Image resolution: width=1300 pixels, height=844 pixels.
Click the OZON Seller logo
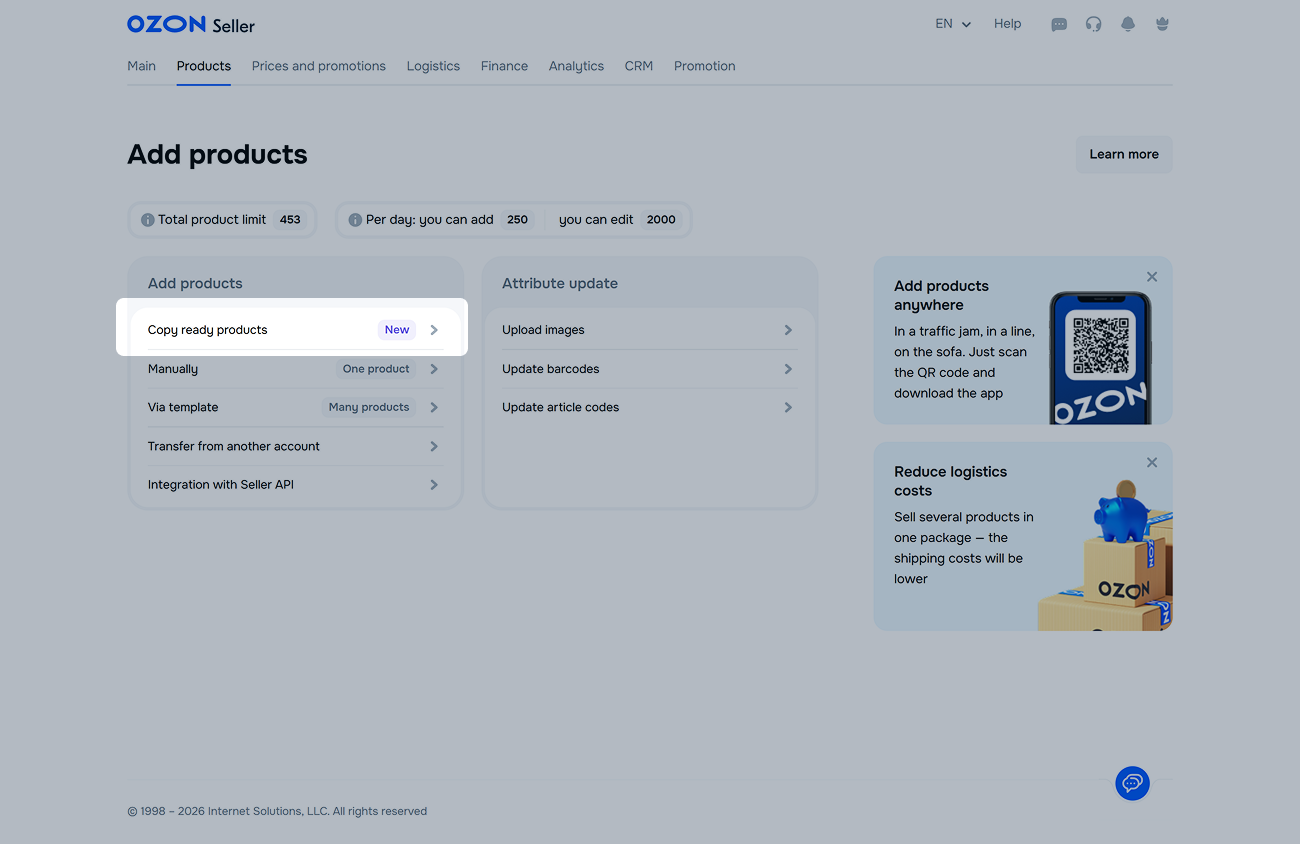(x=191, y=25)
